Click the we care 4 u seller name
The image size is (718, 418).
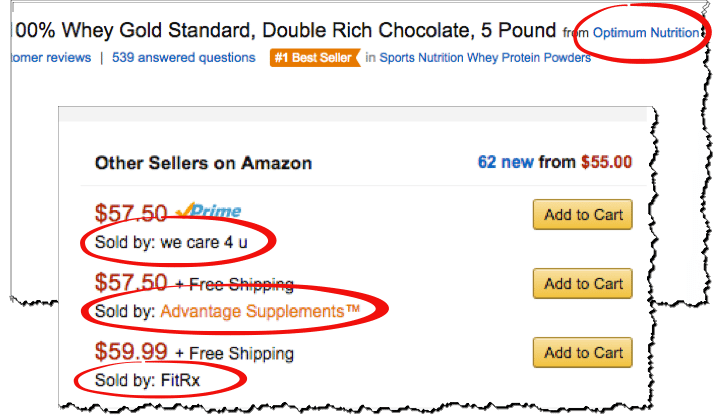coord(204,242)
